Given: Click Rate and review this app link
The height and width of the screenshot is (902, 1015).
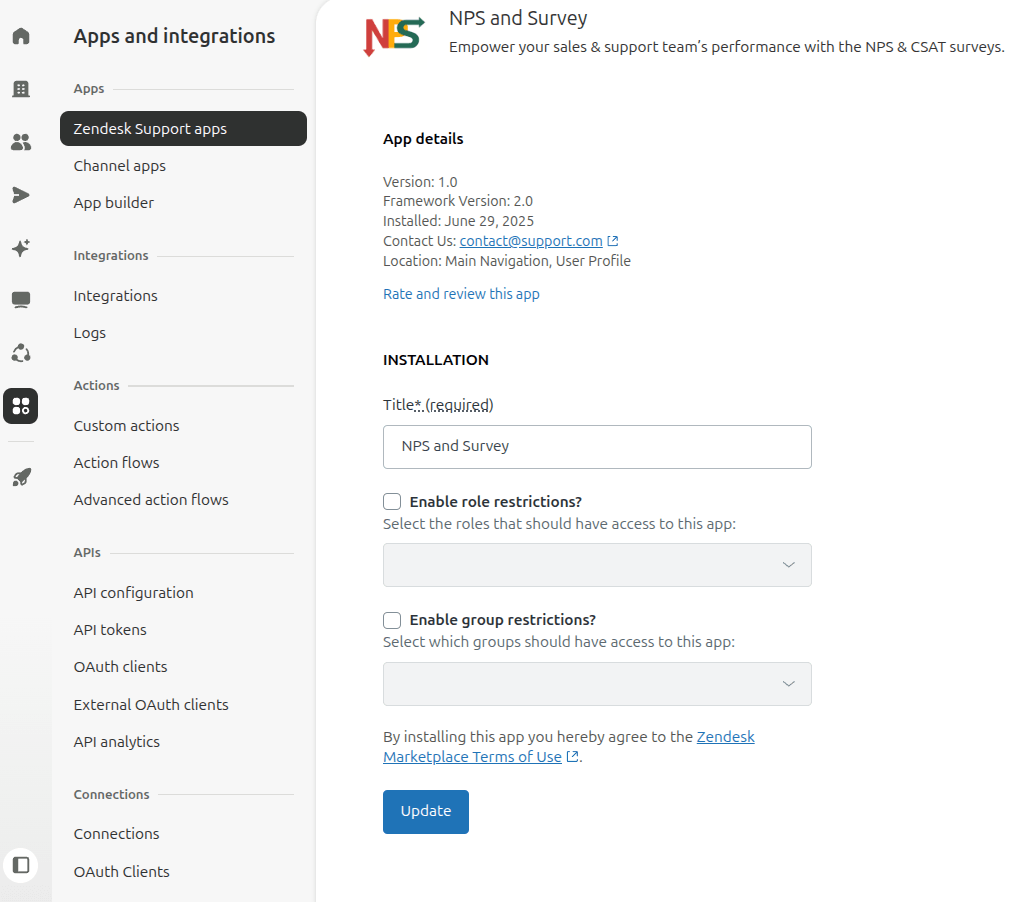Looking at the screenshot, I should coord(462,294).
